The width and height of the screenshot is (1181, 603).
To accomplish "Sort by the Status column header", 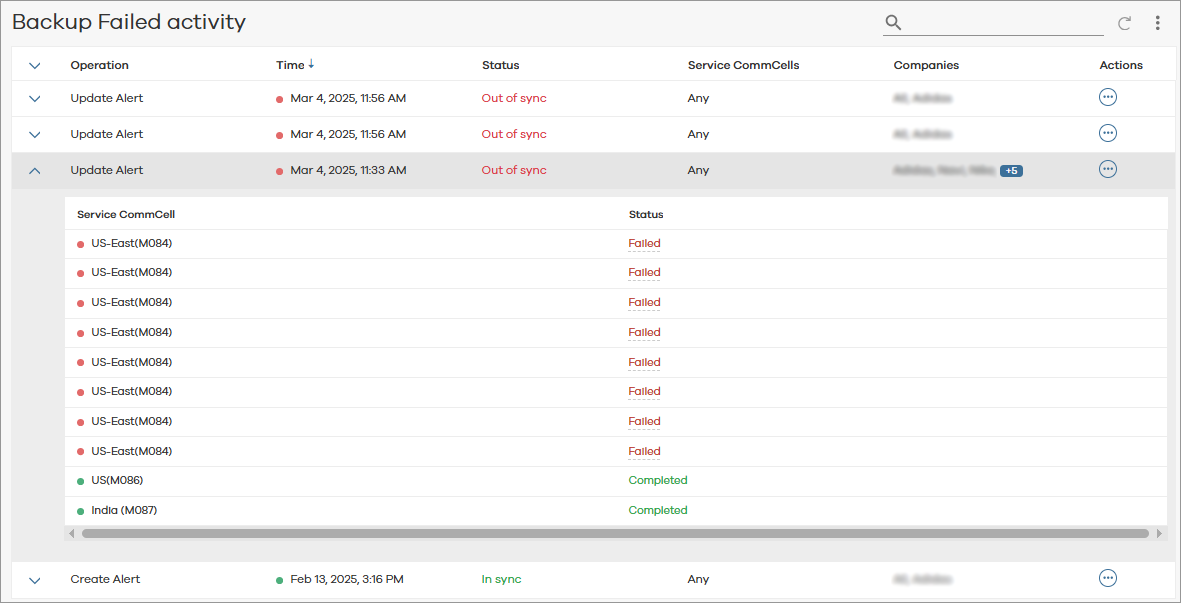I will coord(500,65).
